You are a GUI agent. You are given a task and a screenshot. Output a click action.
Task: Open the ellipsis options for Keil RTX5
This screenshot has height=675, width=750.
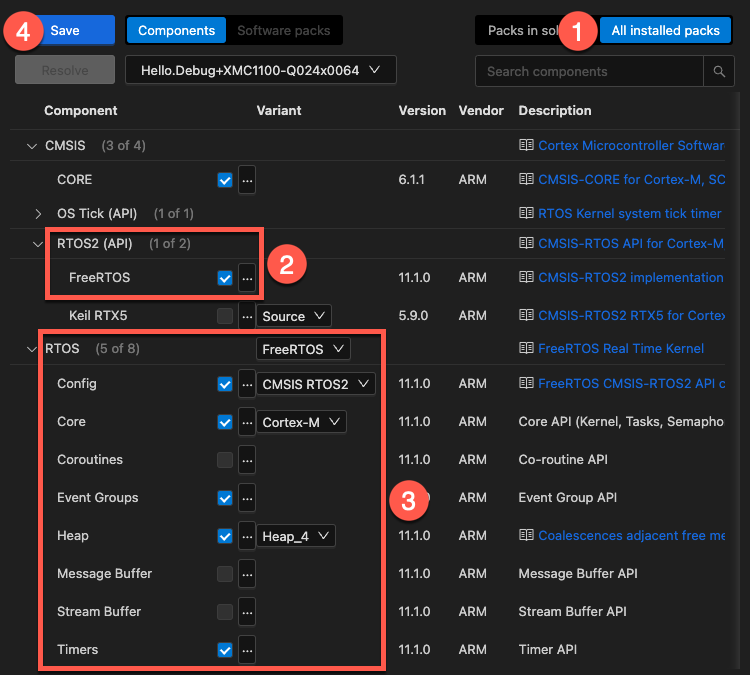pyautogui.click(x=247, y=316)
